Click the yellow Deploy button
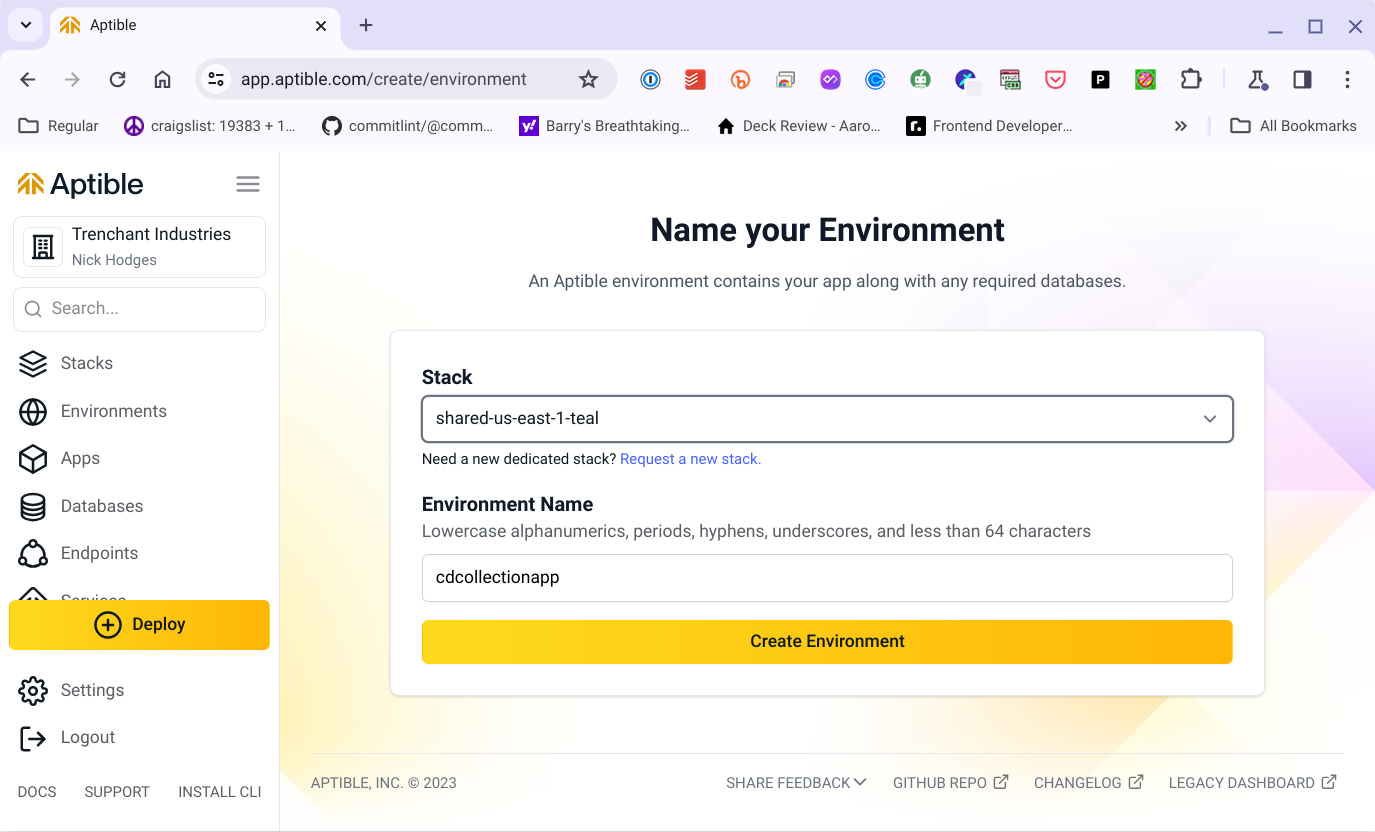This screenshot has width=1375, height=832. tap(139, 625)
